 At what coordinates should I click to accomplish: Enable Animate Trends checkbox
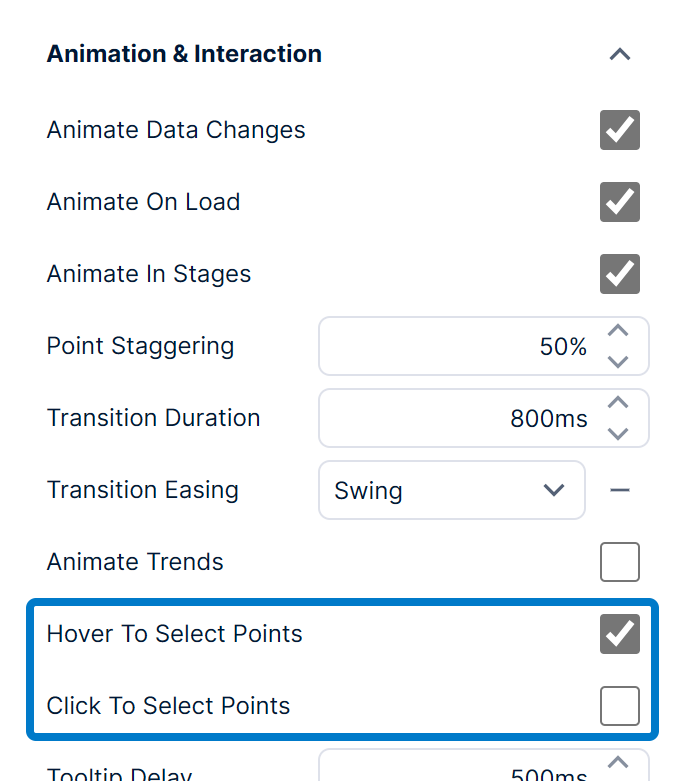[x=620, y=562]
